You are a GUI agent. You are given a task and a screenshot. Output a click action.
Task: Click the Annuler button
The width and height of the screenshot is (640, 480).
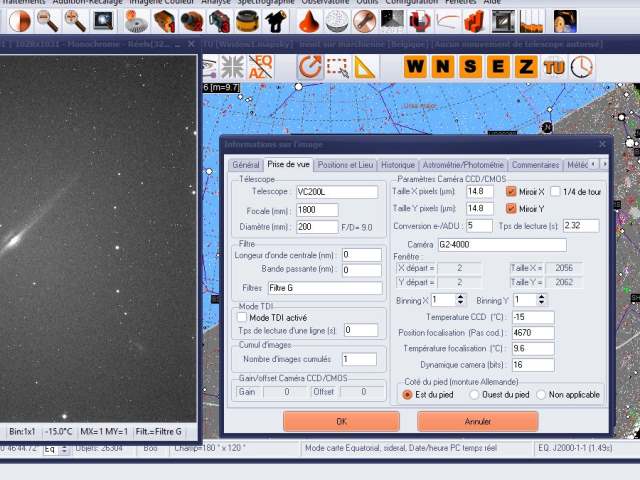coord(478,421)
